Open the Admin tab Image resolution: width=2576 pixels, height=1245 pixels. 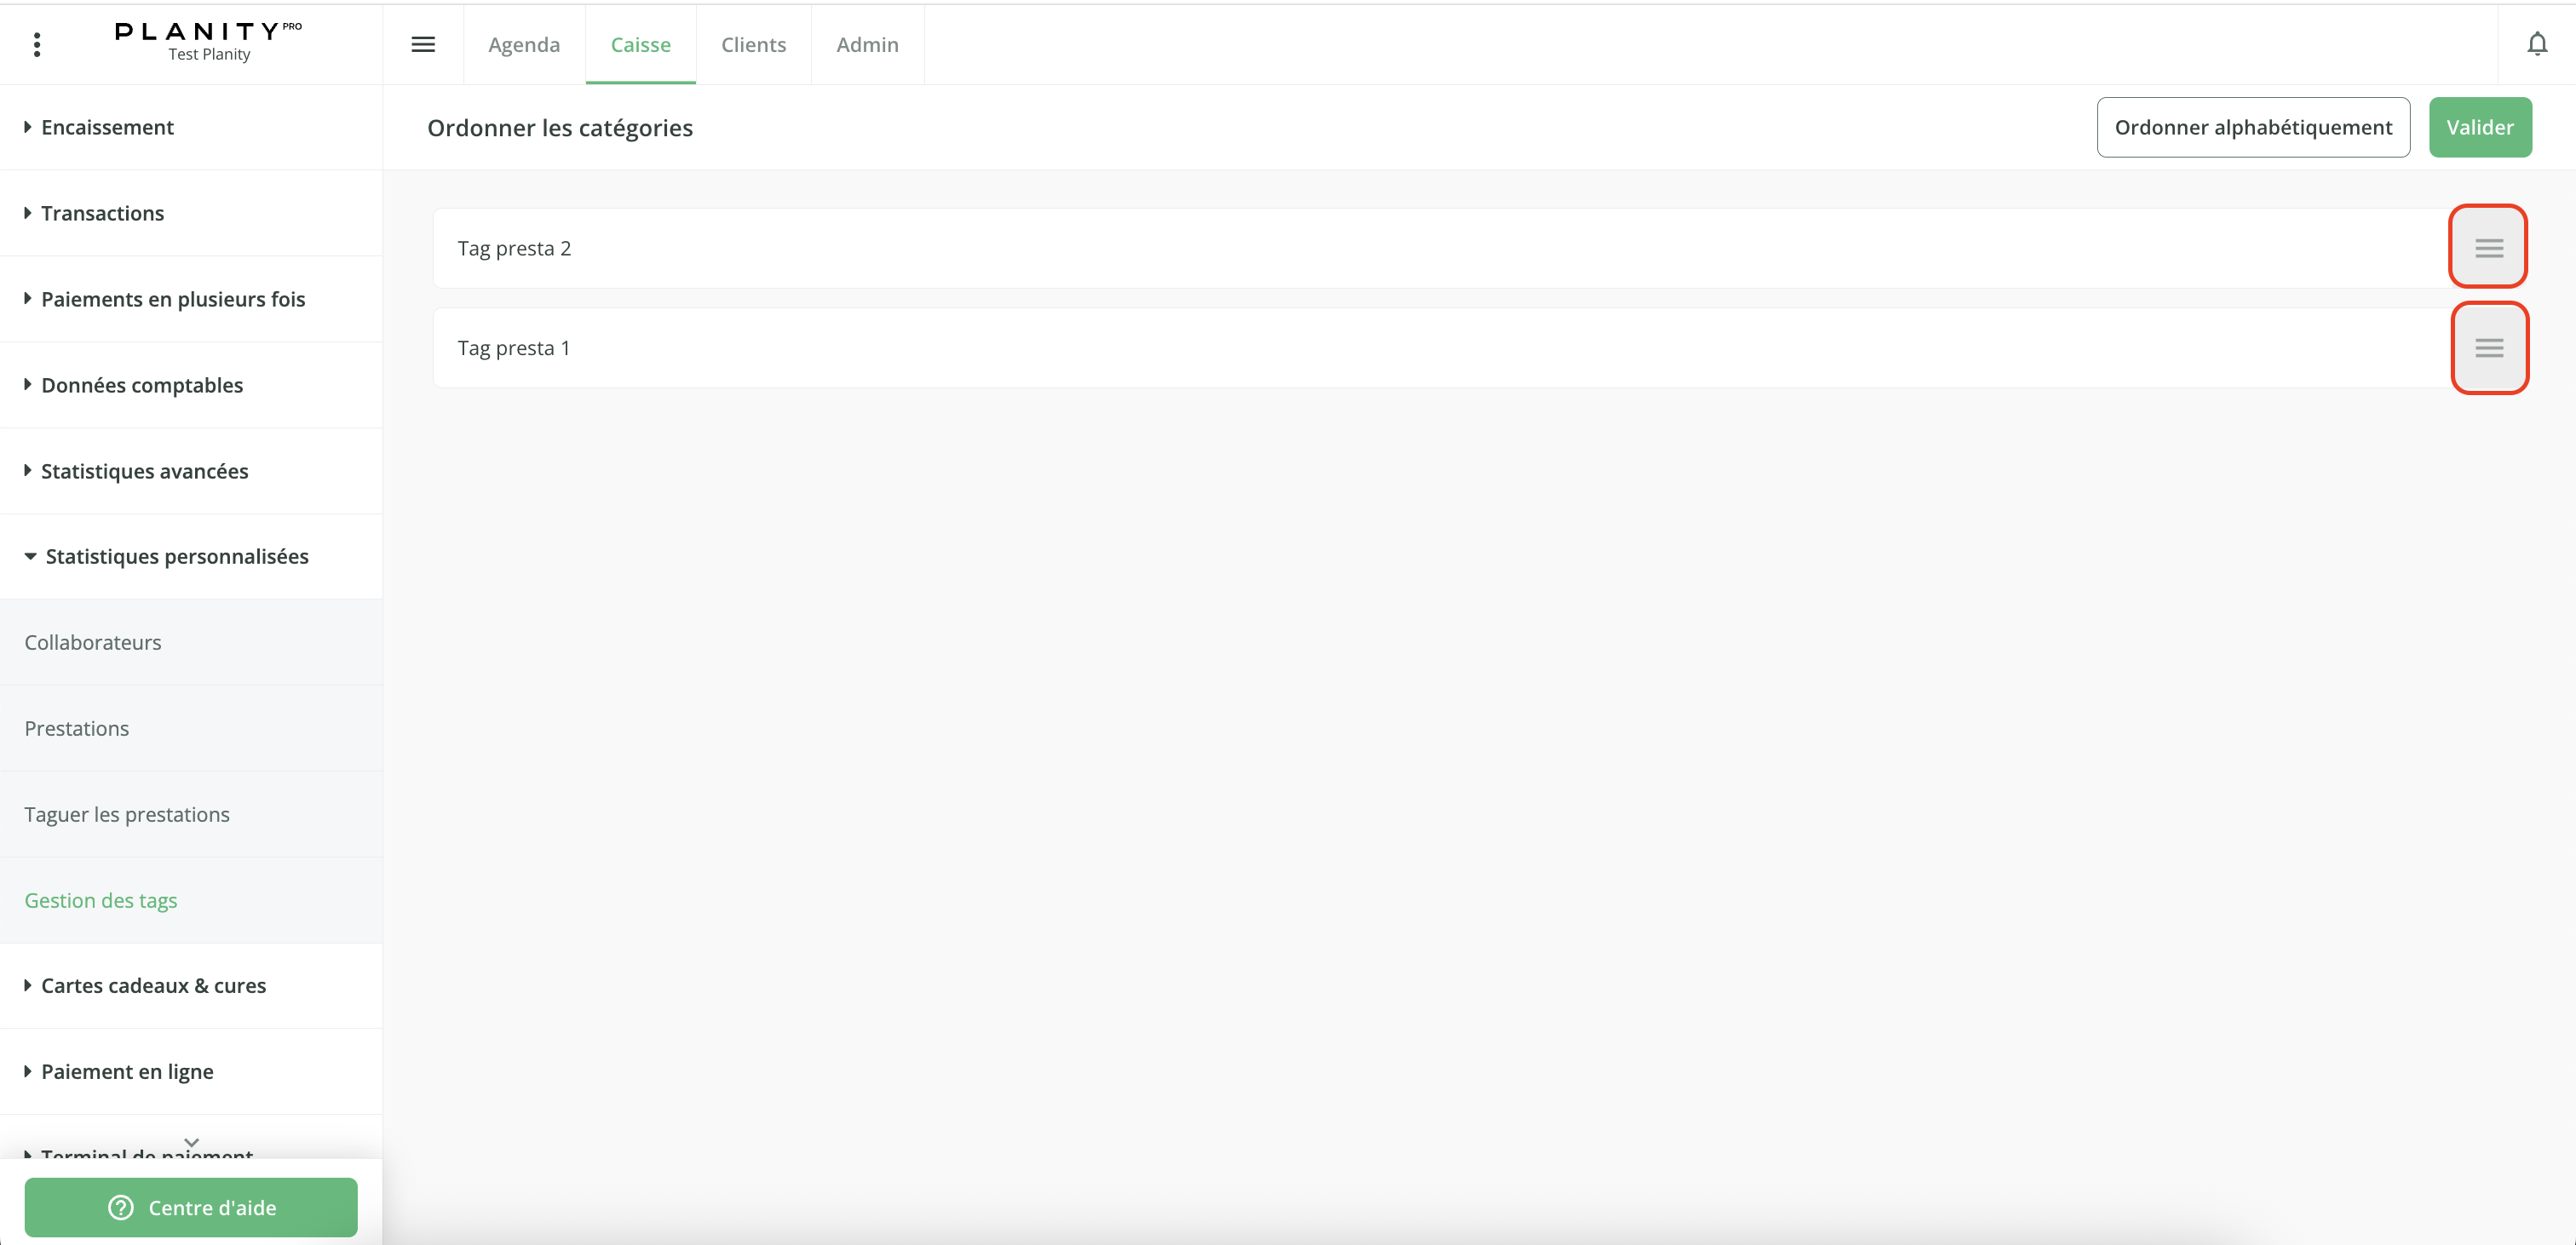[867, 44]
